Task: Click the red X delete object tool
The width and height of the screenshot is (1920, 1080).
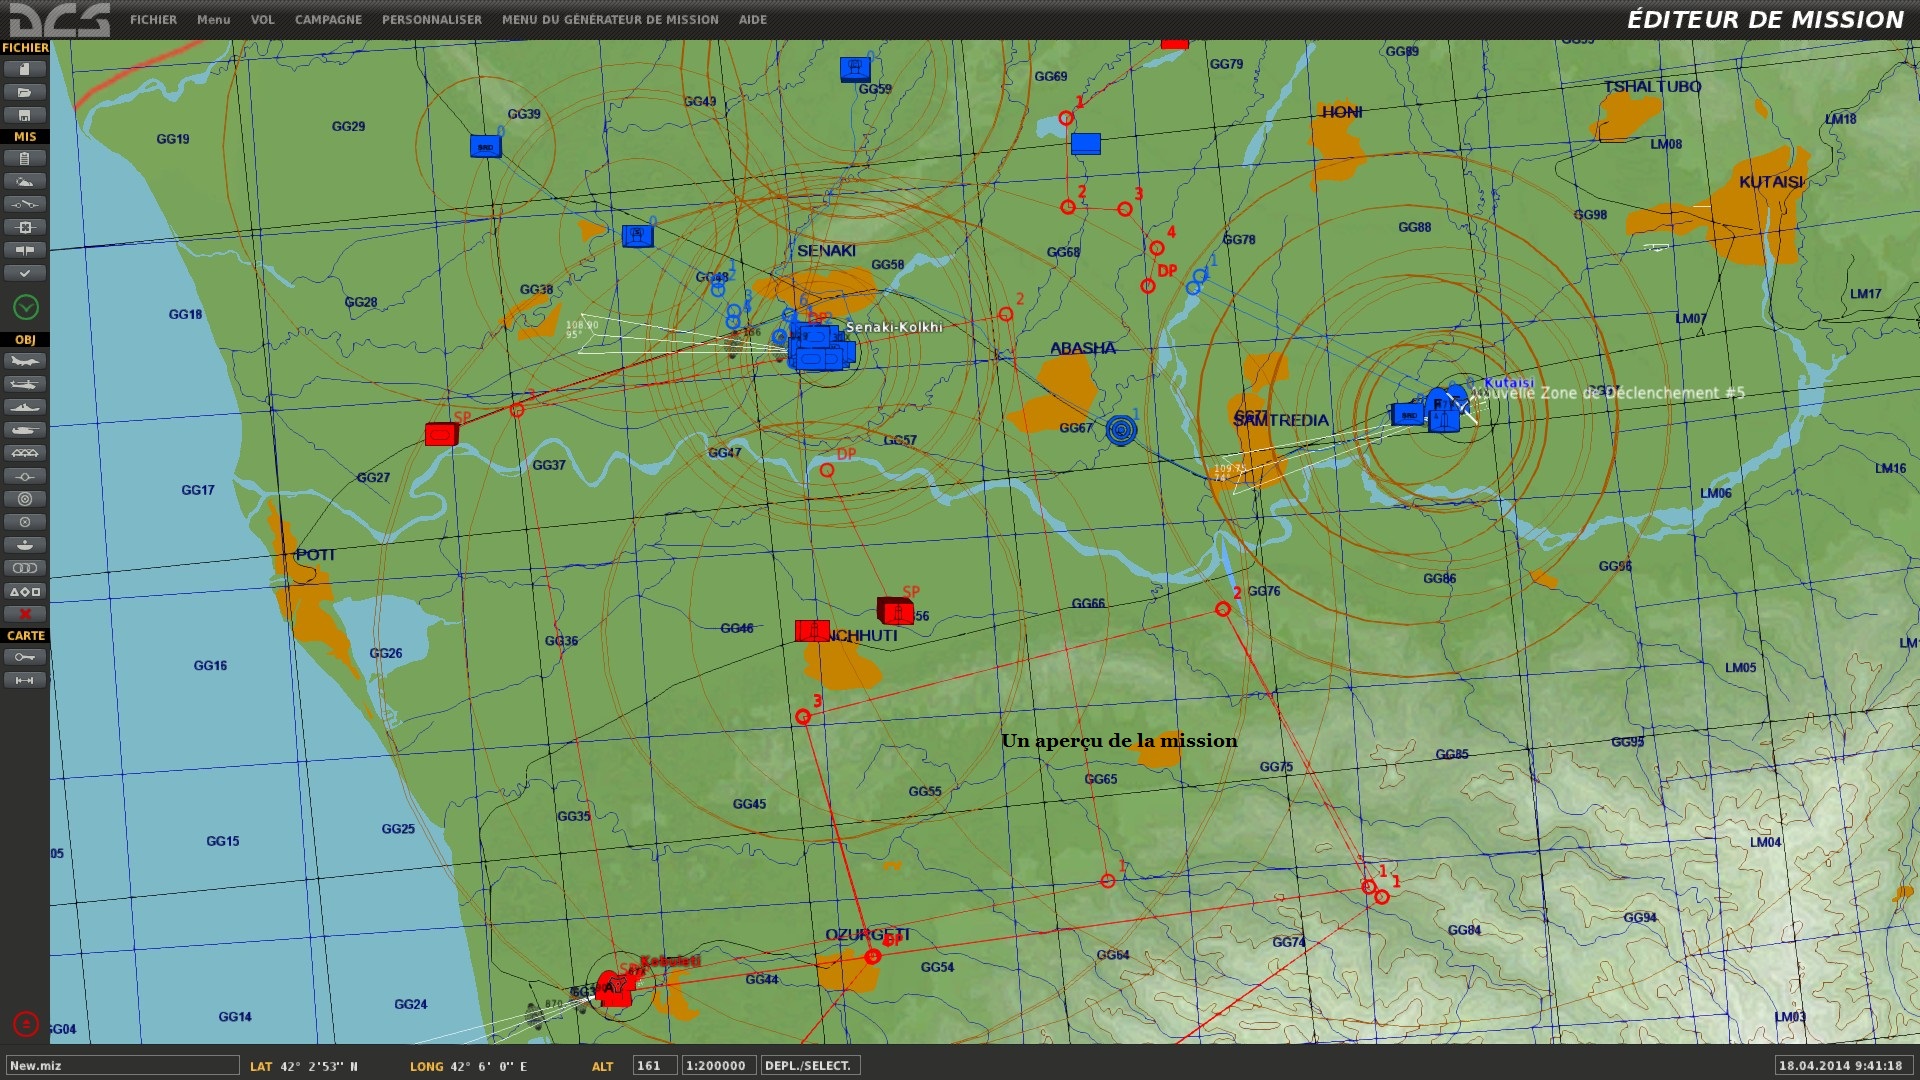Action: (x=25, y=614)
